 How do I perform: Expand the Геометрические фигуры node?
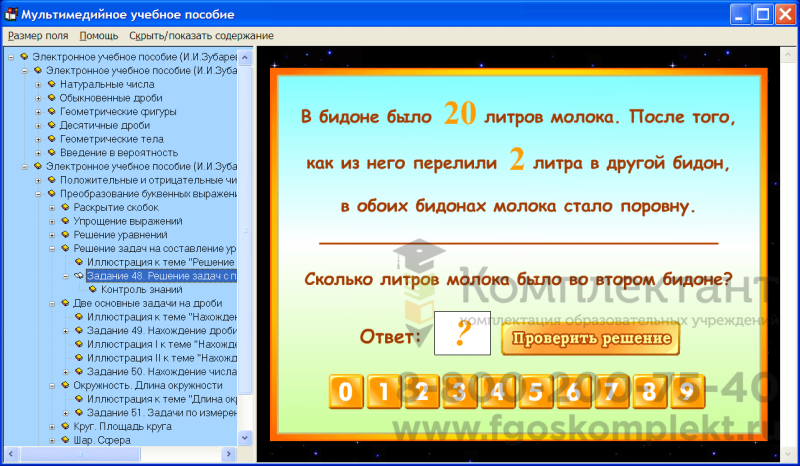[38, 112]
